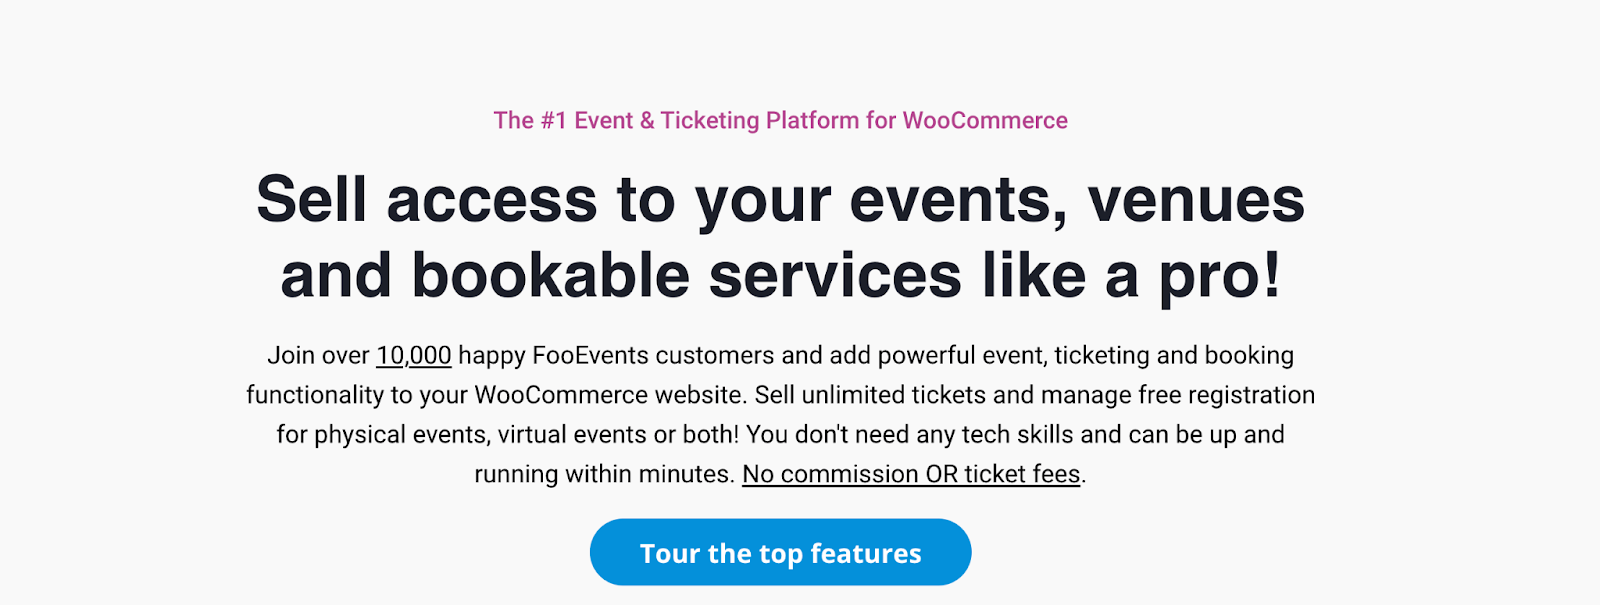The width and height of the screenshot is (1600, 605).
Task: Click the word 'bookable' in the headline
Action: tap(551, 276)
